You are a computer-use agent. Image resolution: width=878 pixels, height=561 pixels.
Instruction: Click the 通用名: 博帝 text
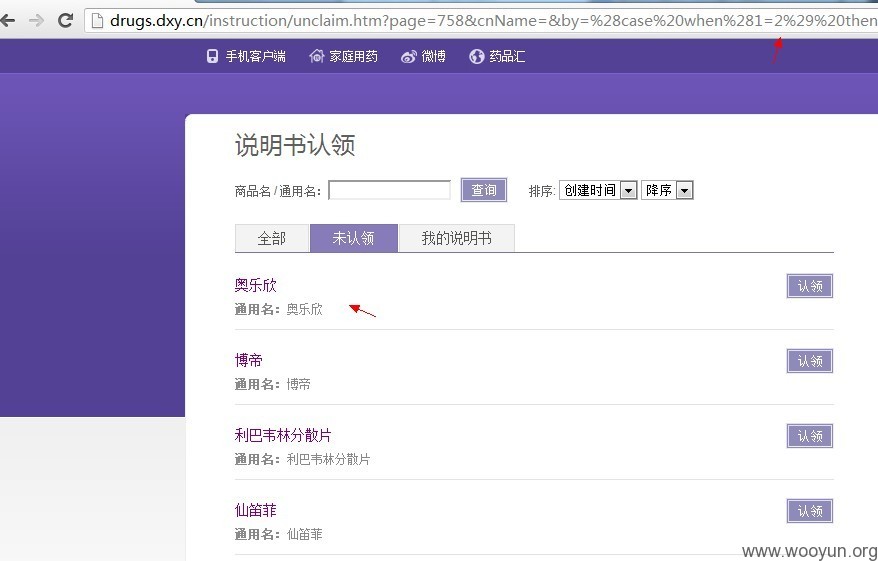tap(273, 385)
